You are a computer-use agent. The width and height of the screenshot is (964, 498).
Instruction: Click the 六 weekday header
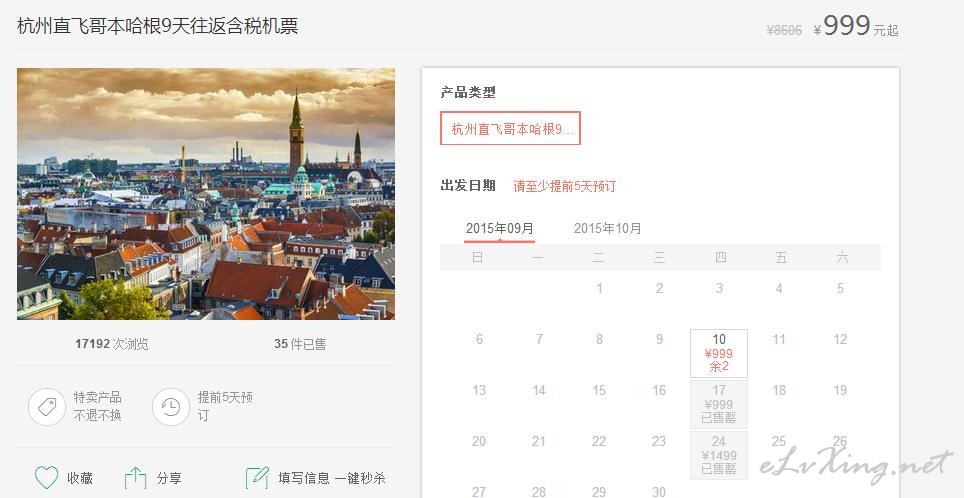click(842, 258)
